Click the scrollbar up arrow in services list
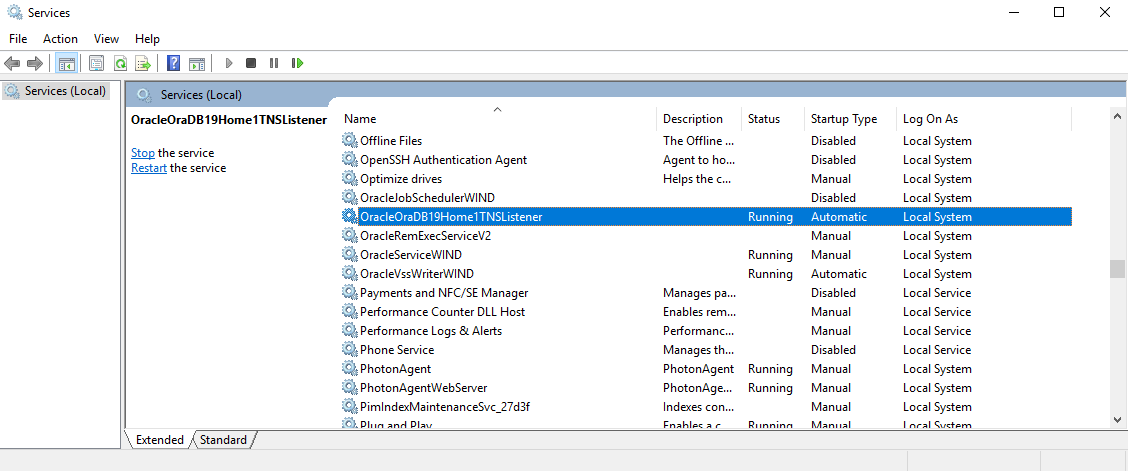Screen dimensions: 1128x471 (x=1116, y=115)
